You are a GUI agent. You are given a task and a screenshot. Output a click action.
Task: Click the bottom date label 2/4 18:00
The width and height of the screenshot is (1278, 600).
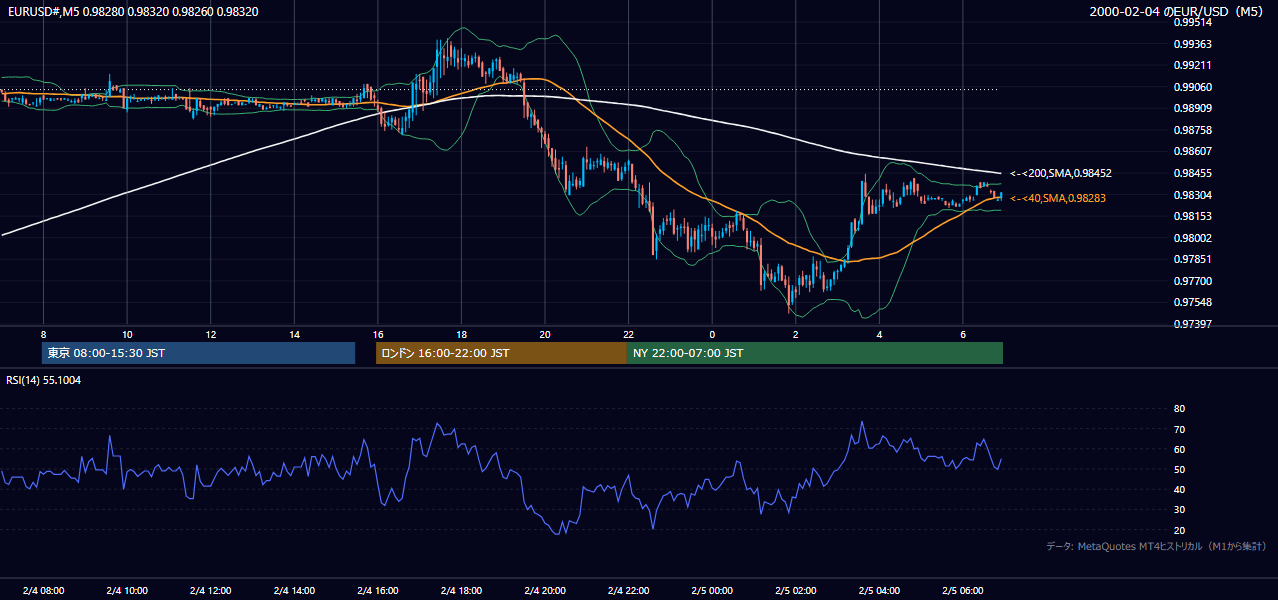pyautogui.click(x=461, y=590)
